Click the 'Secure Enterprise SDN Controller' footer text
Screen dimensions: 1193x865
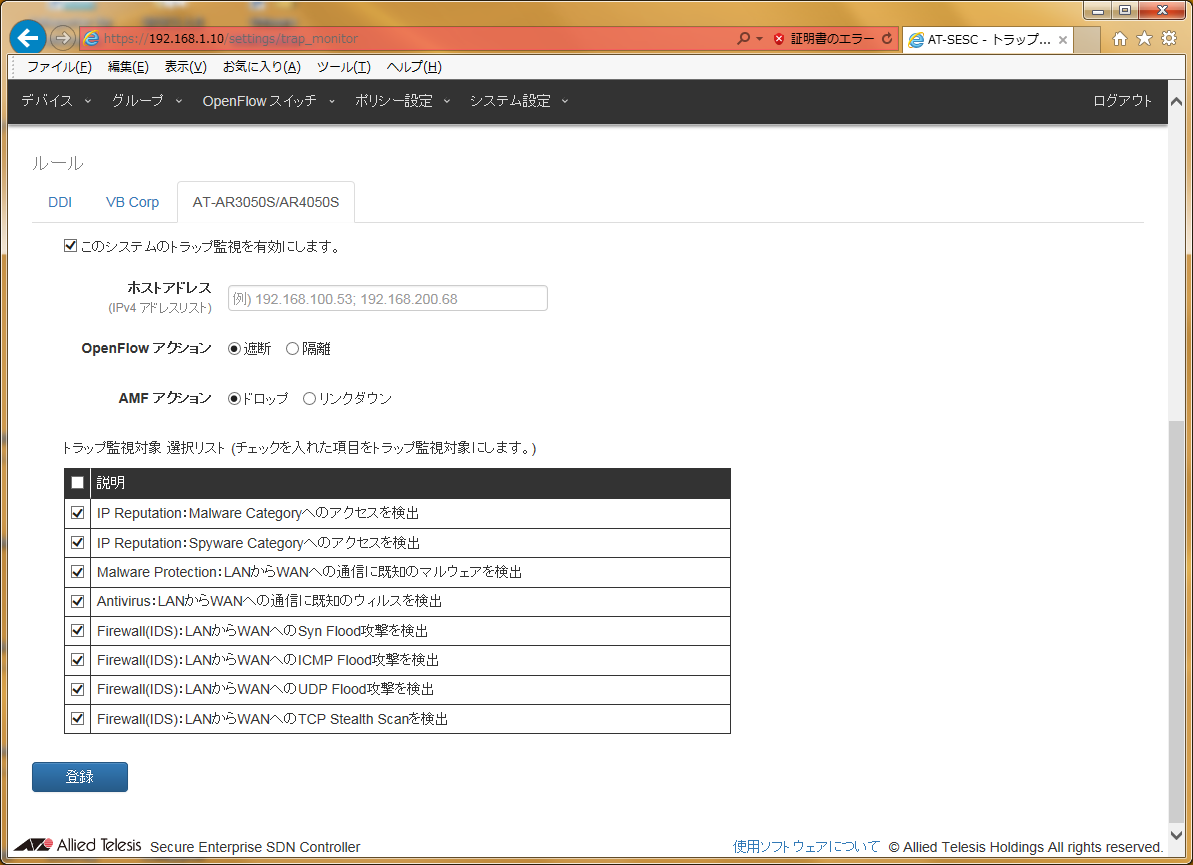pos(255,847)
